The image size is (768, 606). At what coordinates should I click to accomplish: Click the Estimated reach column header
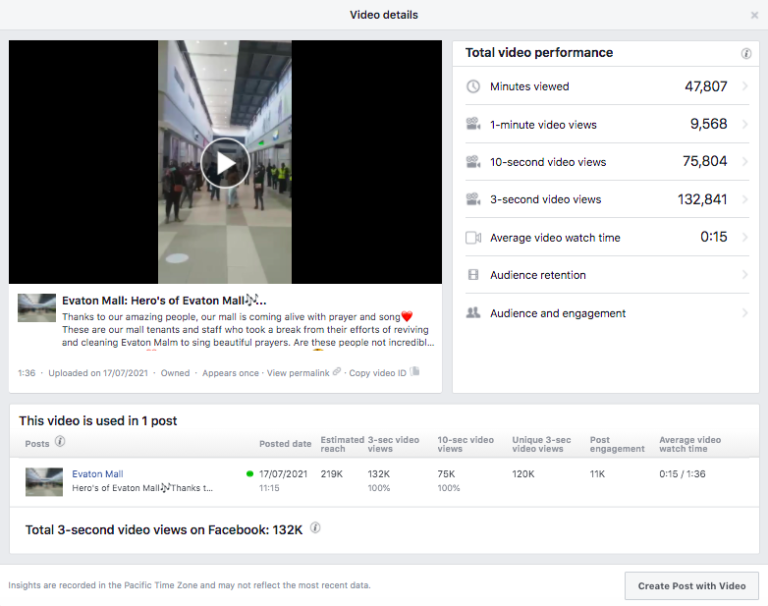click(x=342, y=444)
